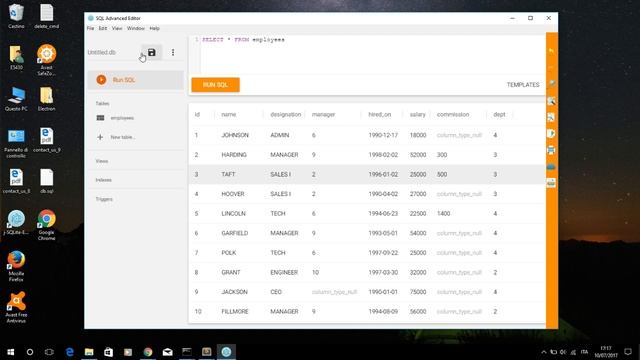Click the hired_on column header
This screenshot has height=360, width=640.
point(380,115)
